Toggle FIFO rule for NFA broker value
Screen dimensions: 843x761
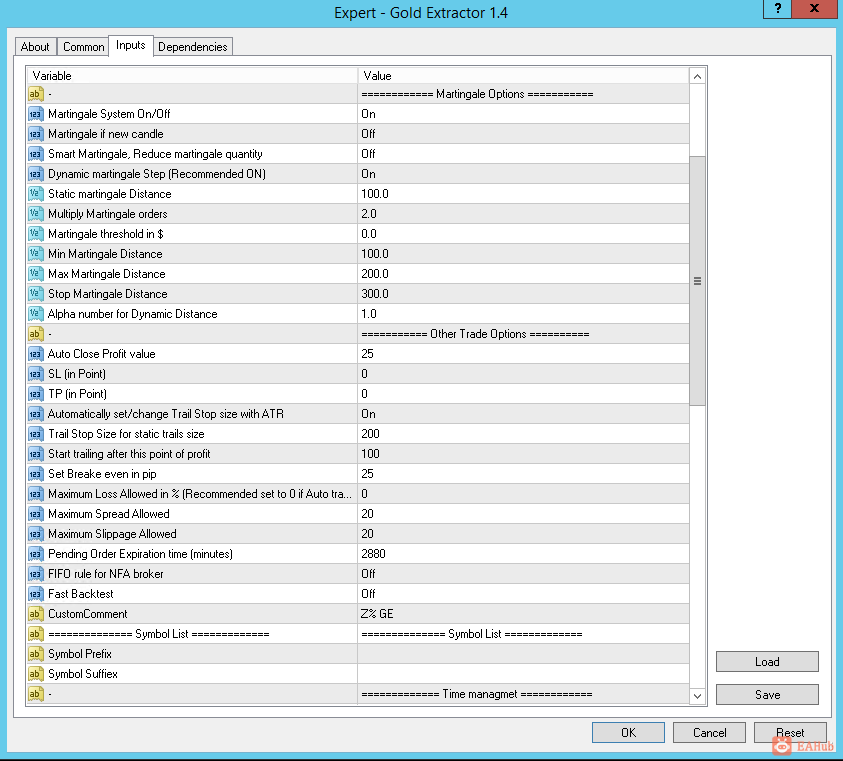pos(523,574)
